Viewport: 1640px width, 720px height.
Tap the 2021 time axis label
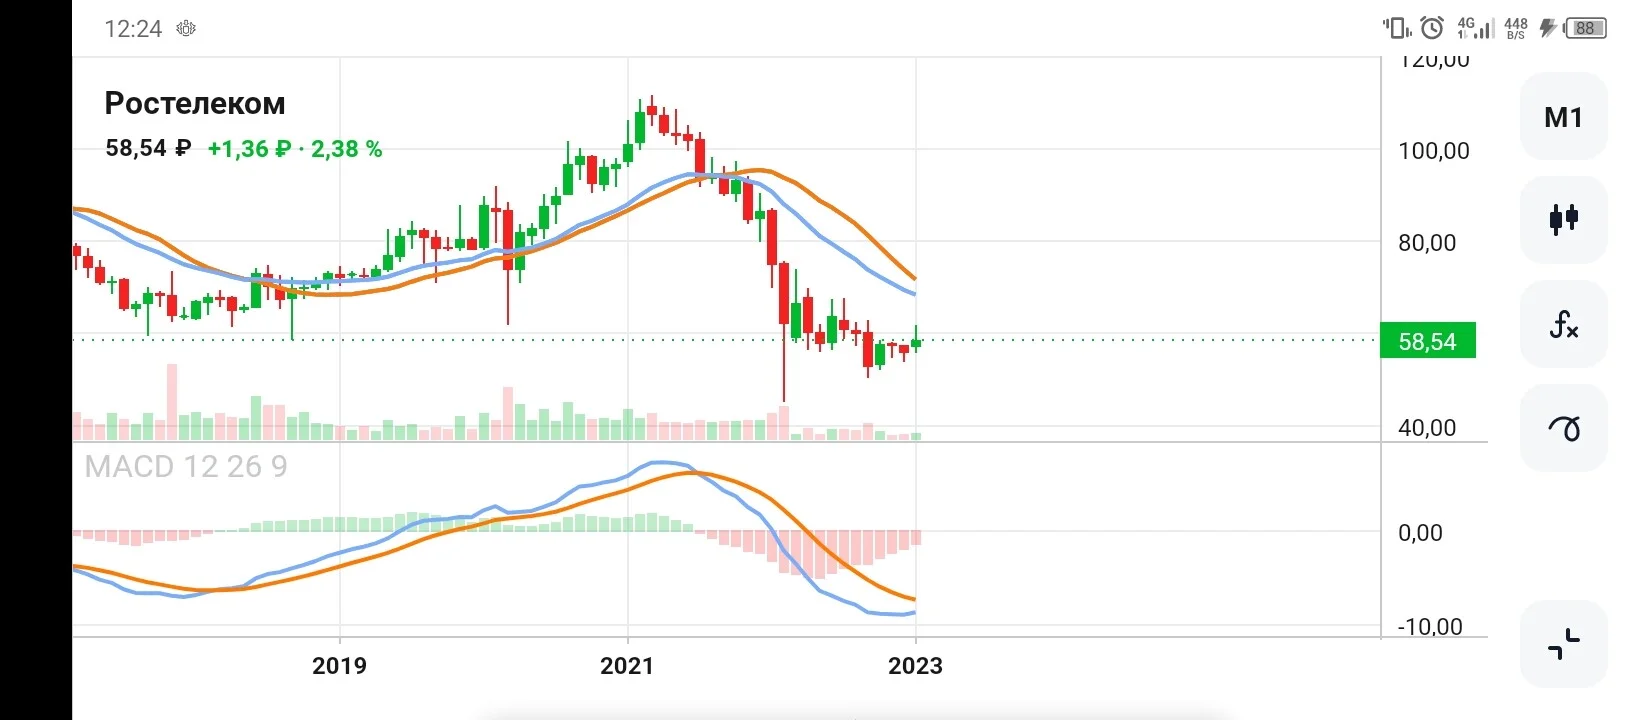(x=627, y=666)
